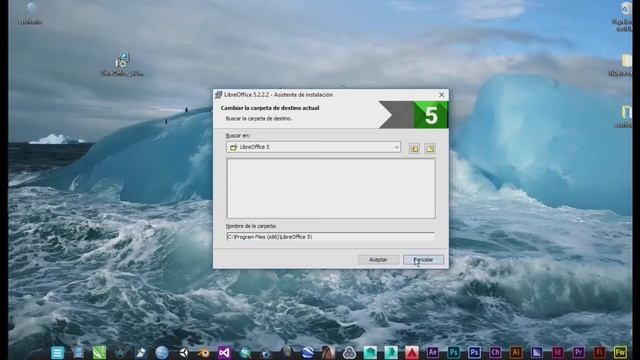This screenshot has height=360, width=640.
Task: Select the LibreOffice installer desktop icon
Action: click(122, 64)
